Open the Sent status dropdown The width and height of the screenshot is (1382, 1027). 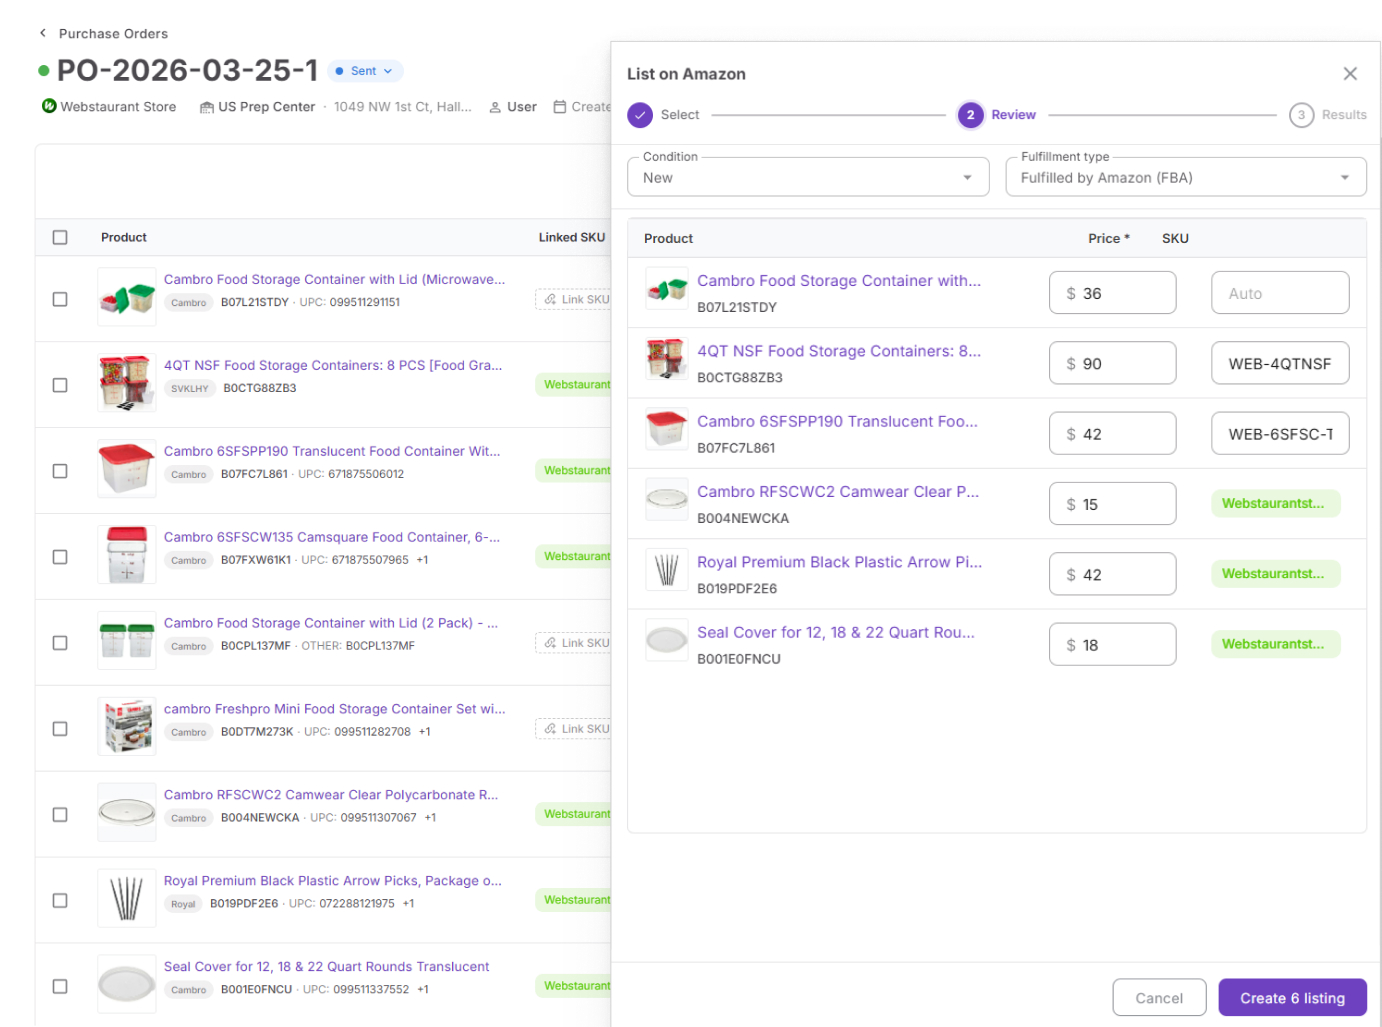click(x=365, y=71)
